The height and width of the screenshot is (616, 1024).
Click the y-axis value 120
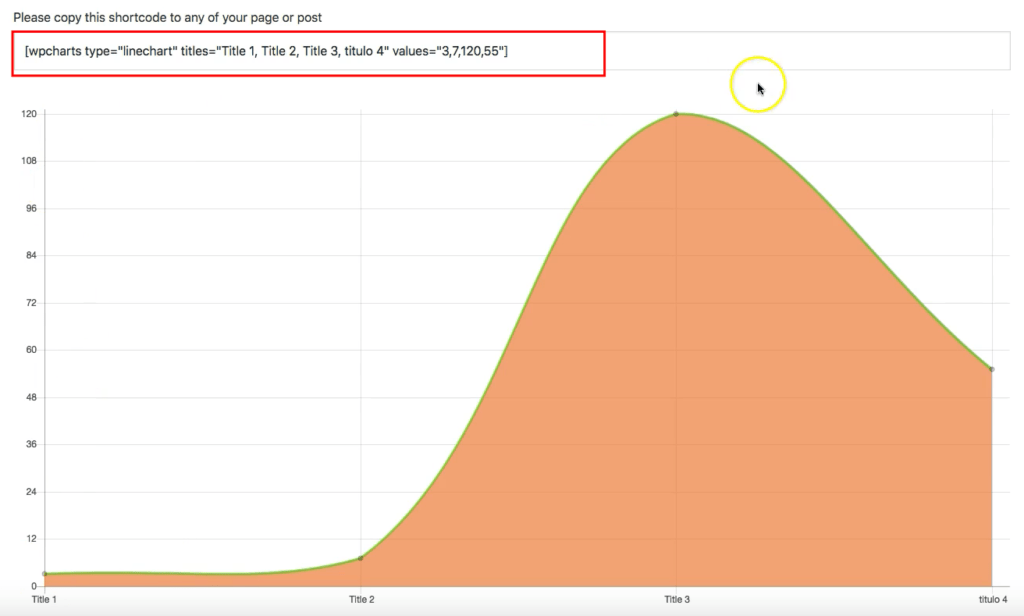tap(29, 114)
